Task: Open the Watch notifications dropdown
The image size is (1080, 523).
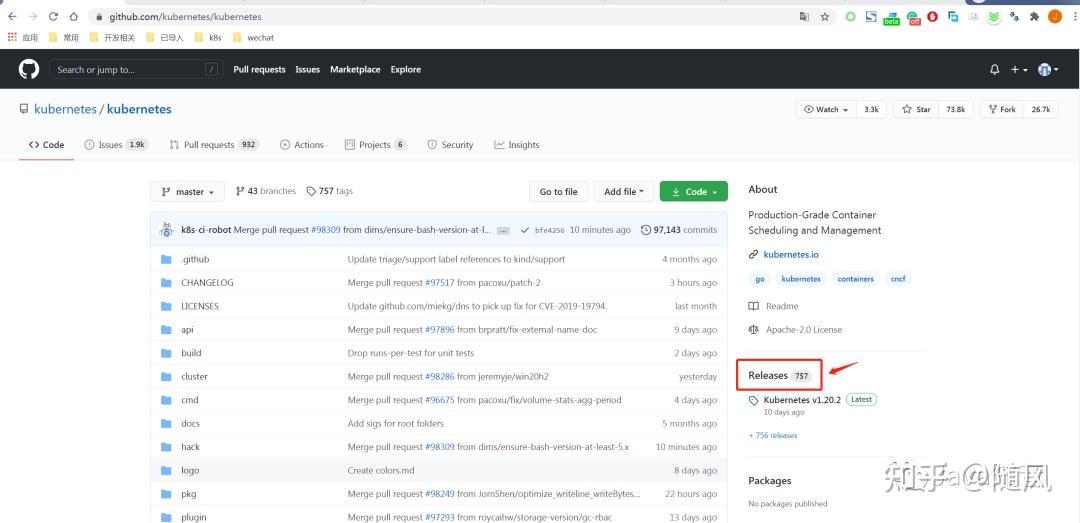Action: [x=827, y=110]
